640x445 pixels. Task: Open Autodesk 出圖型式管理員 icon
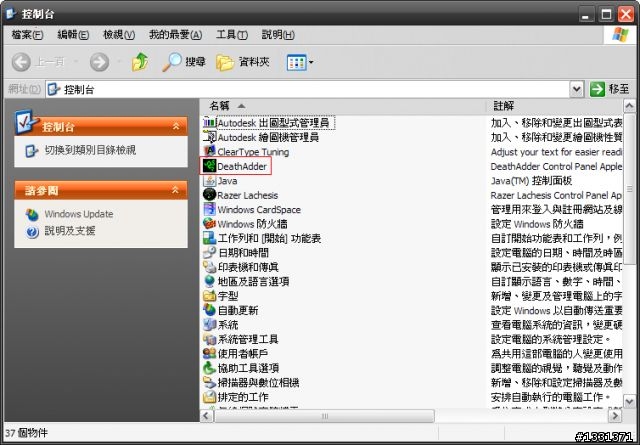[x=209, y=122]
